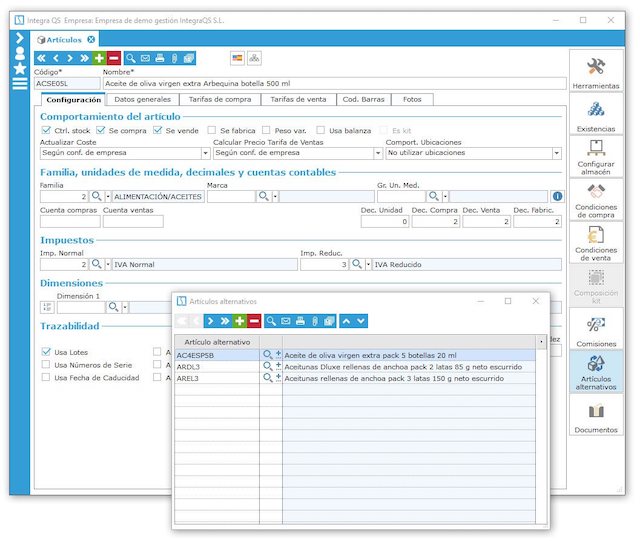This screenshot has width=640, height=542.
Task: Enable Se fabrica checkbox
Action: tap(211, 130)
